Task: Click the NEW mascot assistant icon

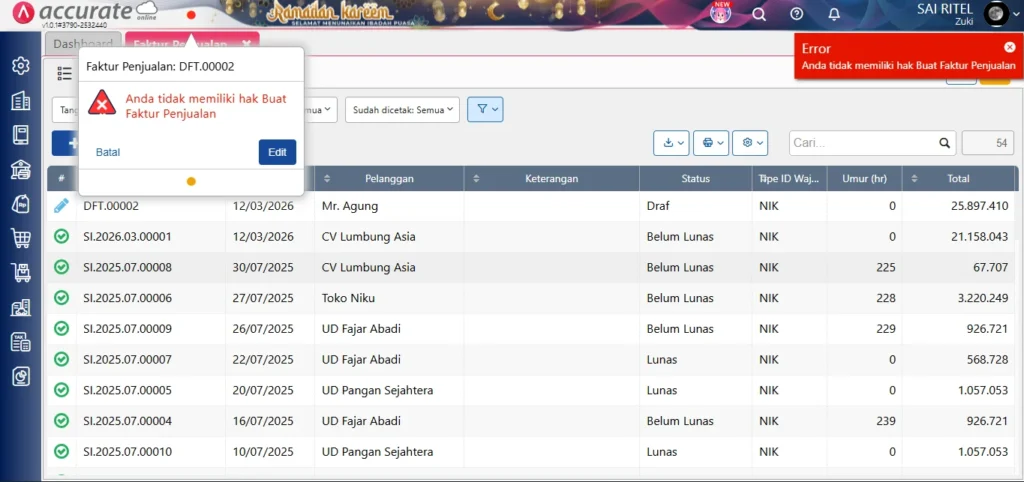Action: pos(720,14)
